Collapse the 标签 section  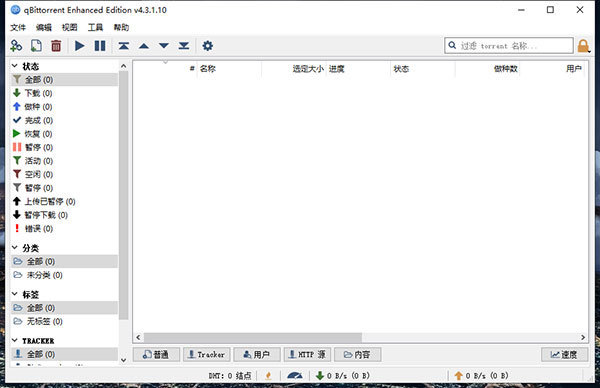[15, 294]
